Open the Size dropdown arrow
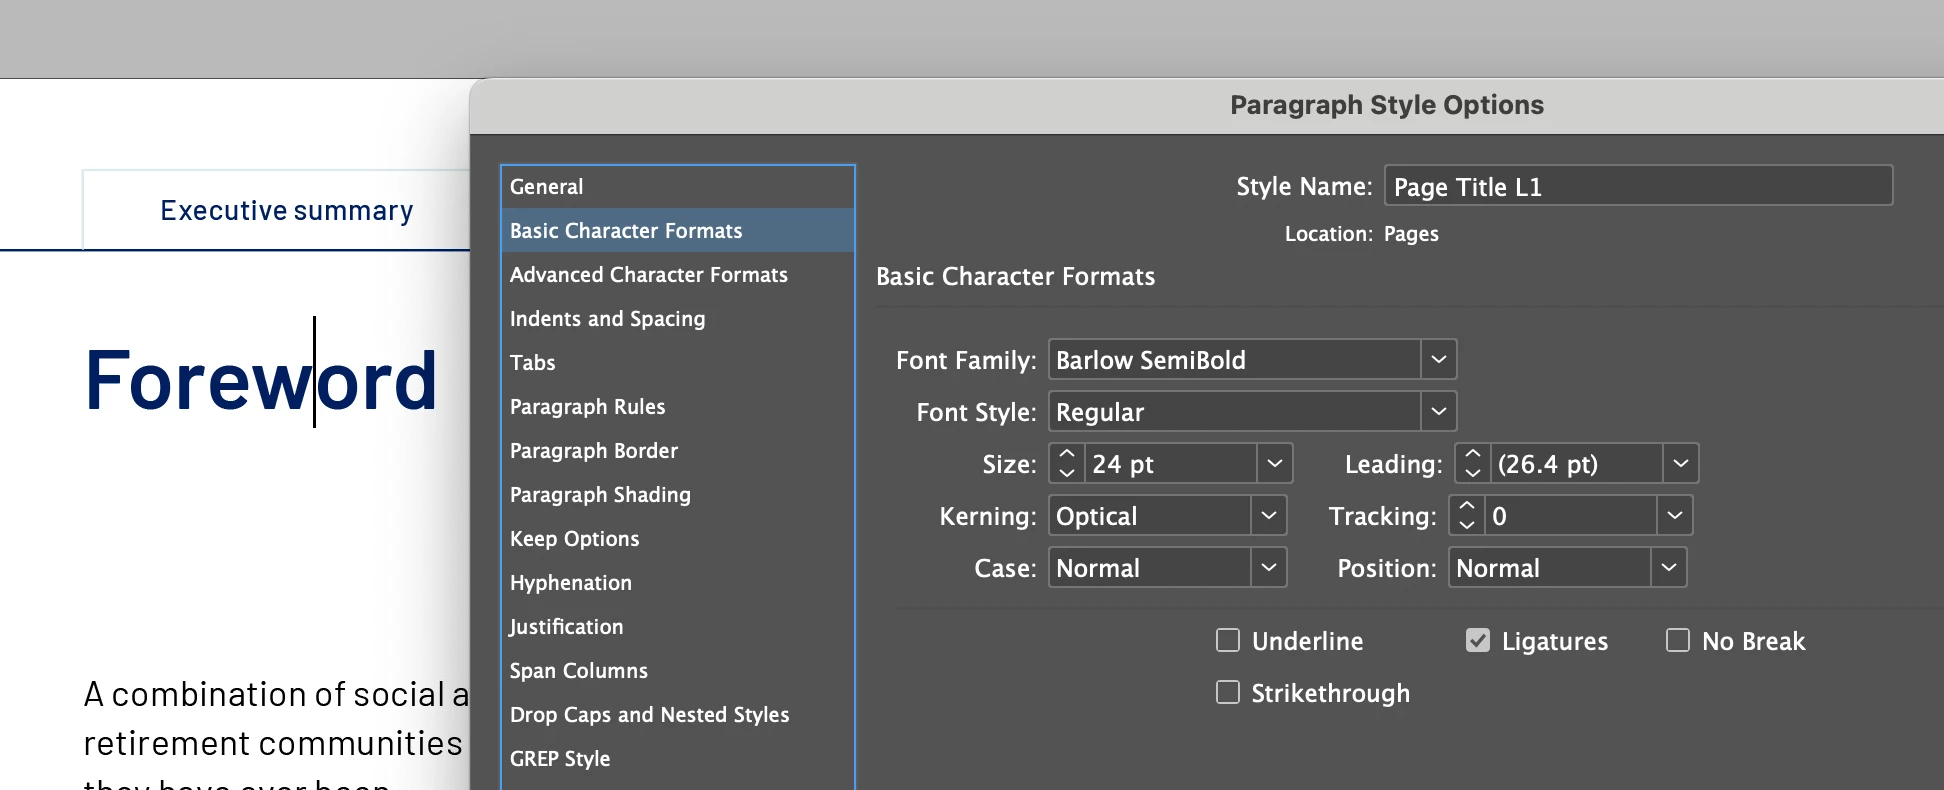 click(x=1274, y=464)
